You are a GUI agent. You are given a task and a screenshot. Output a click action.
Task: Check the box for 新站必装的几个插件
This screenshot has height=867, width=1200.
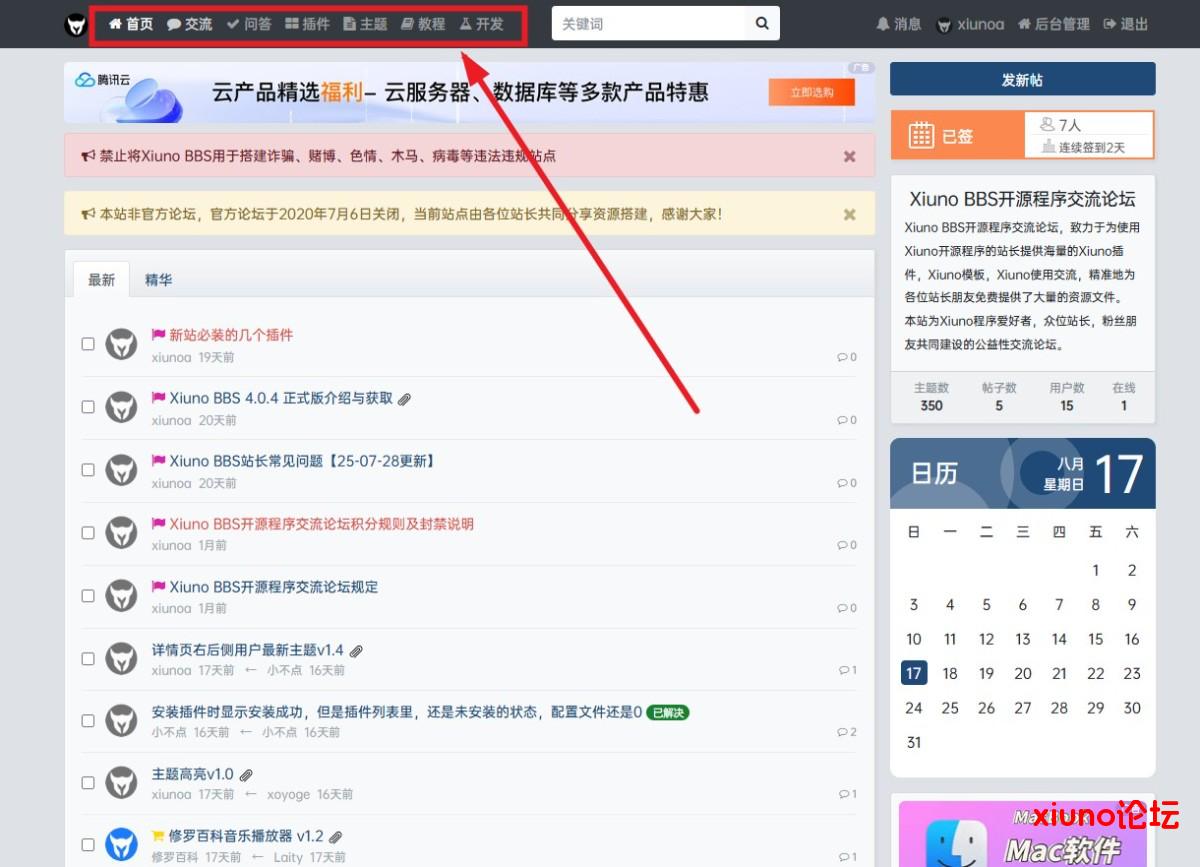(x=88, y=344)
